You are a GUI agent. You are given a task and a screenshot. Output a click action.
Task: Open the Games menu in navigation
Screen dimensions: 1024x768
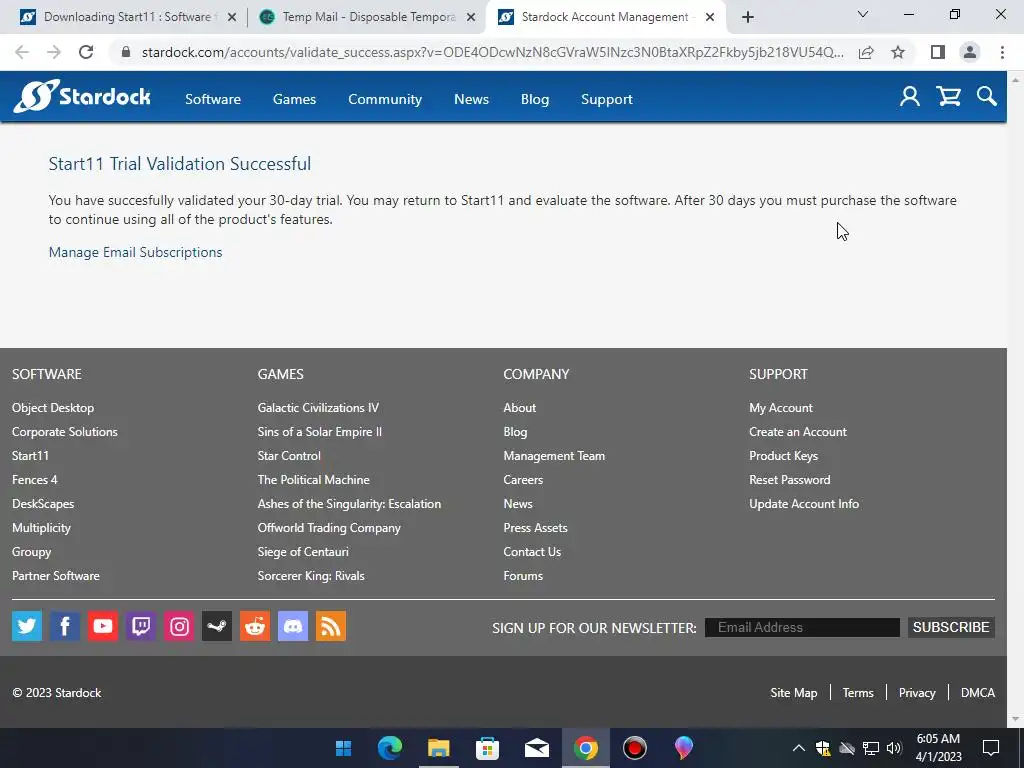(295, 99)
